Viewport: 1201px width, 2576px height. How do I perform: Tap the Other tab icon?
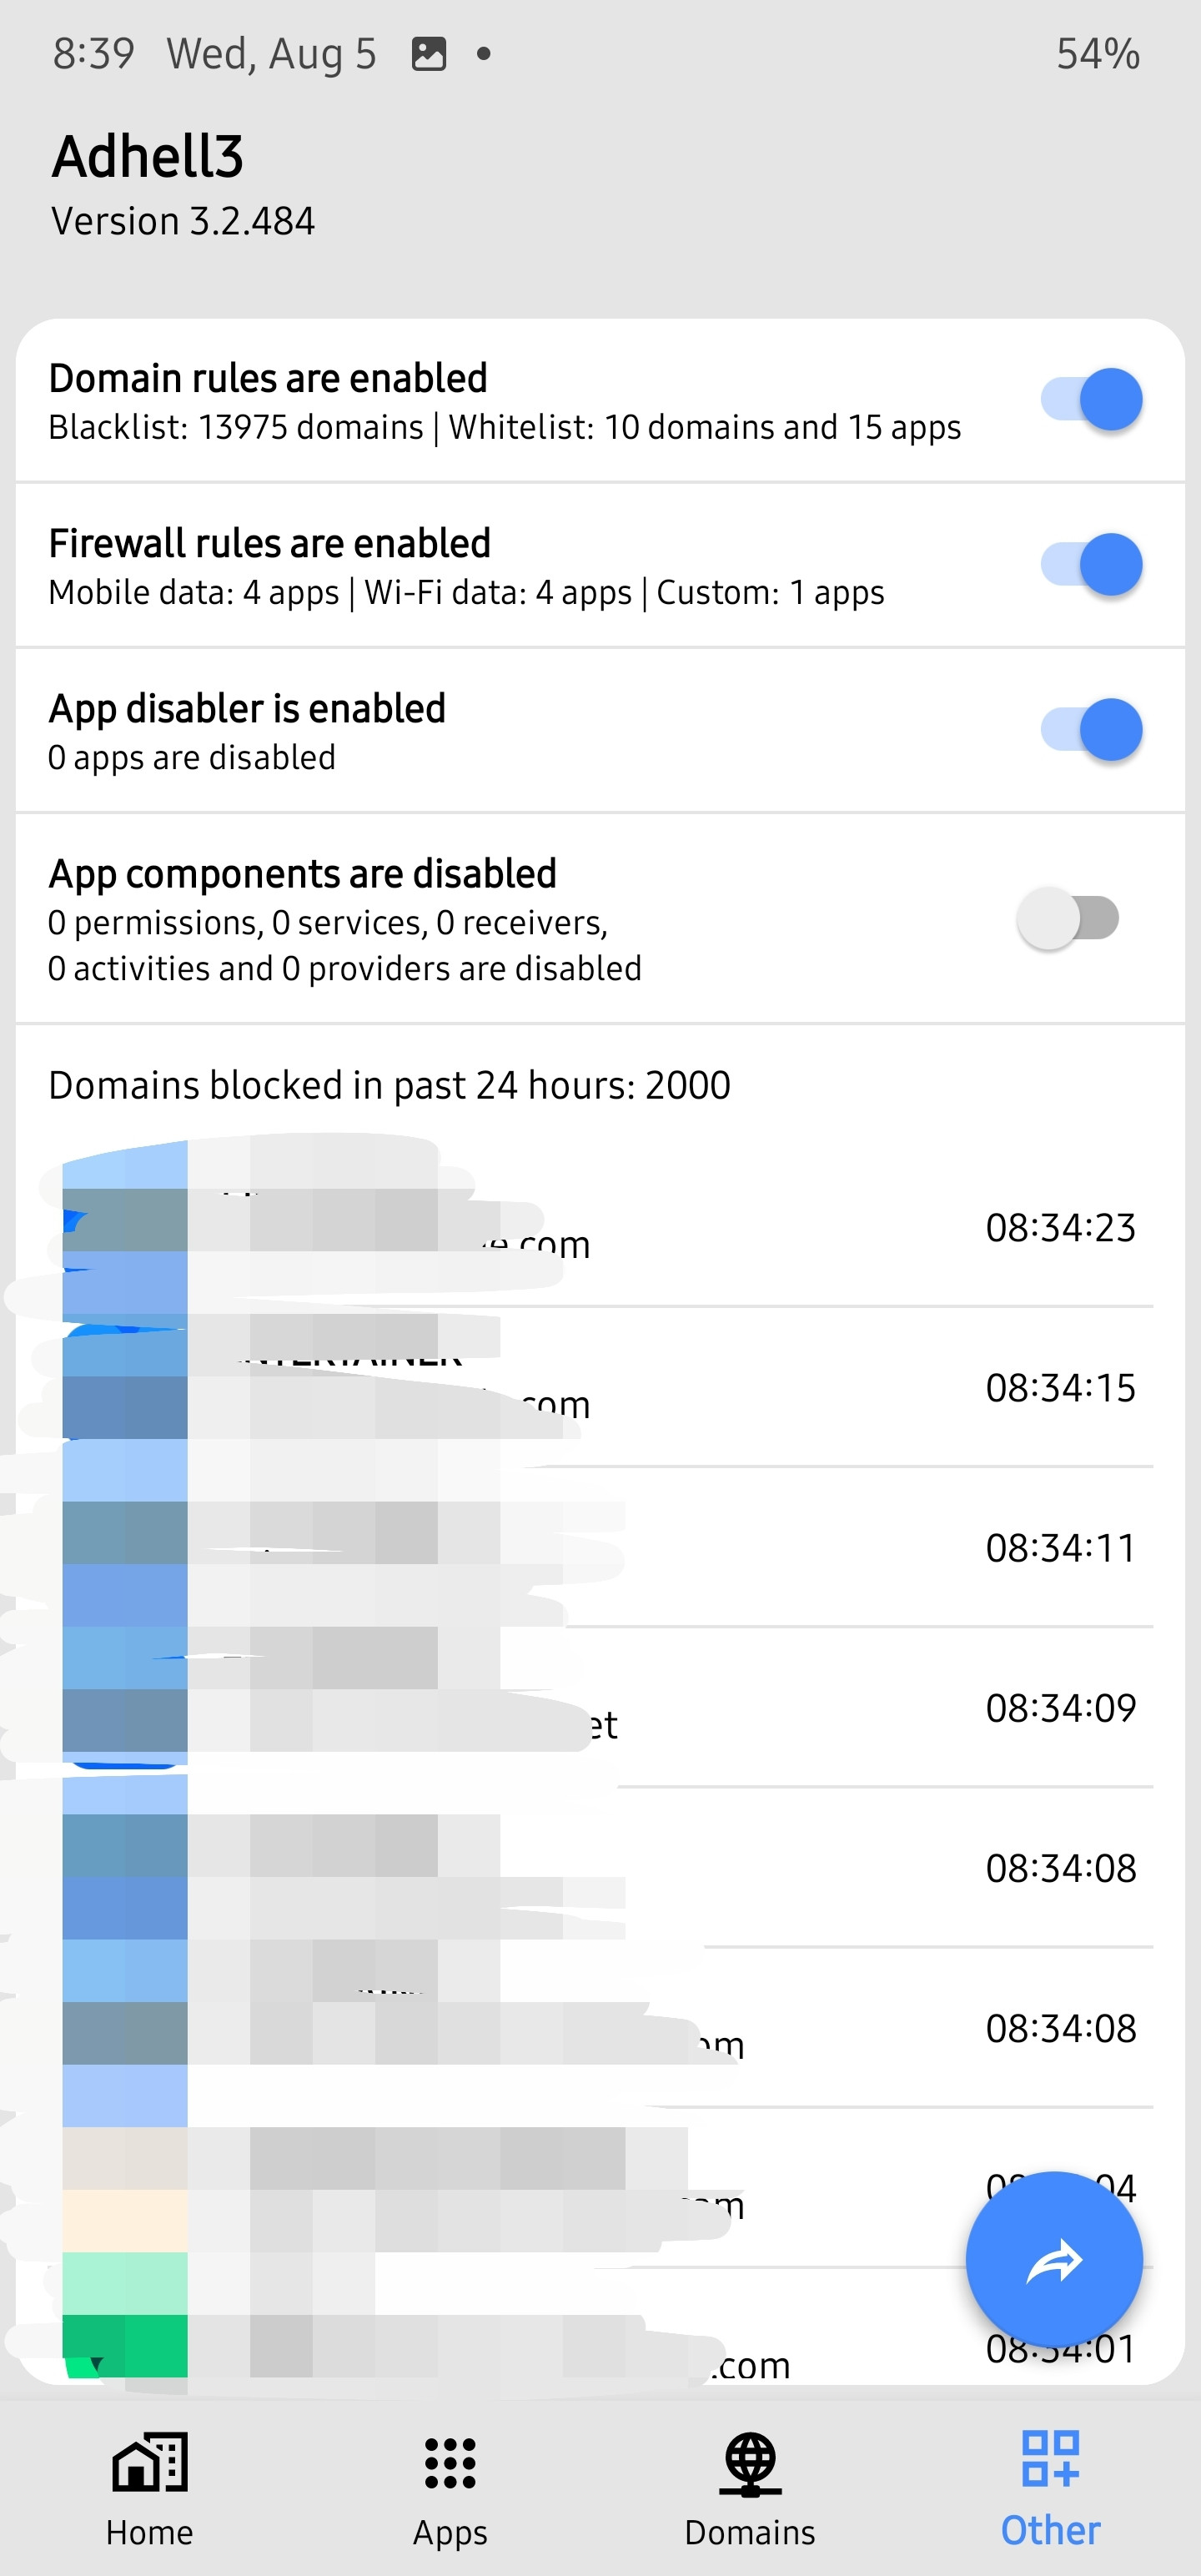tap(1050, 2459)
